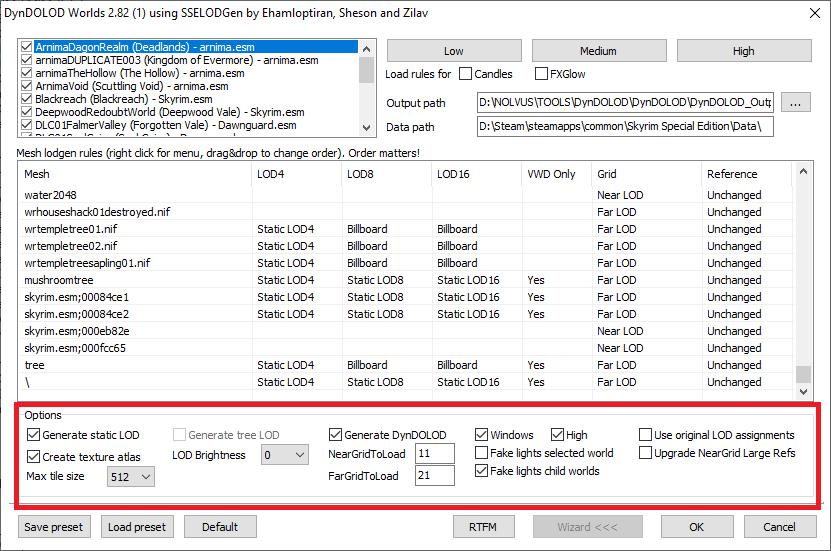Open the RTFM documentation button
831x551 pixels.
tap(483, 527)
